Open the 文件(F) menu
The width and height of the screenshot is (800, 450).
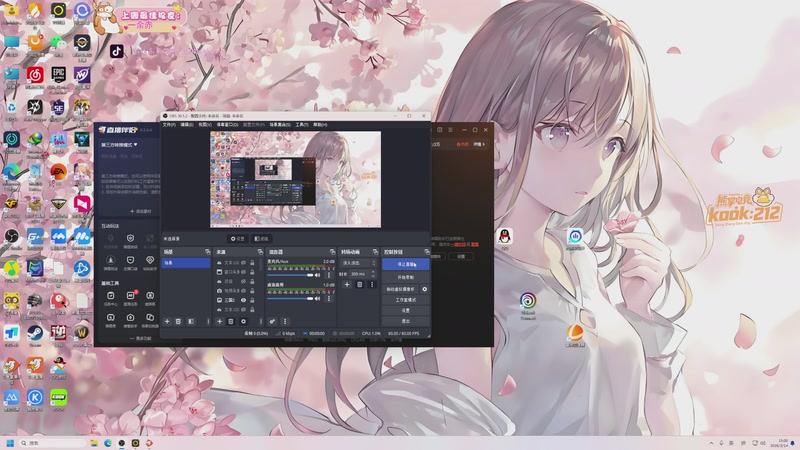pyautogui.click(x=169, y=124)
